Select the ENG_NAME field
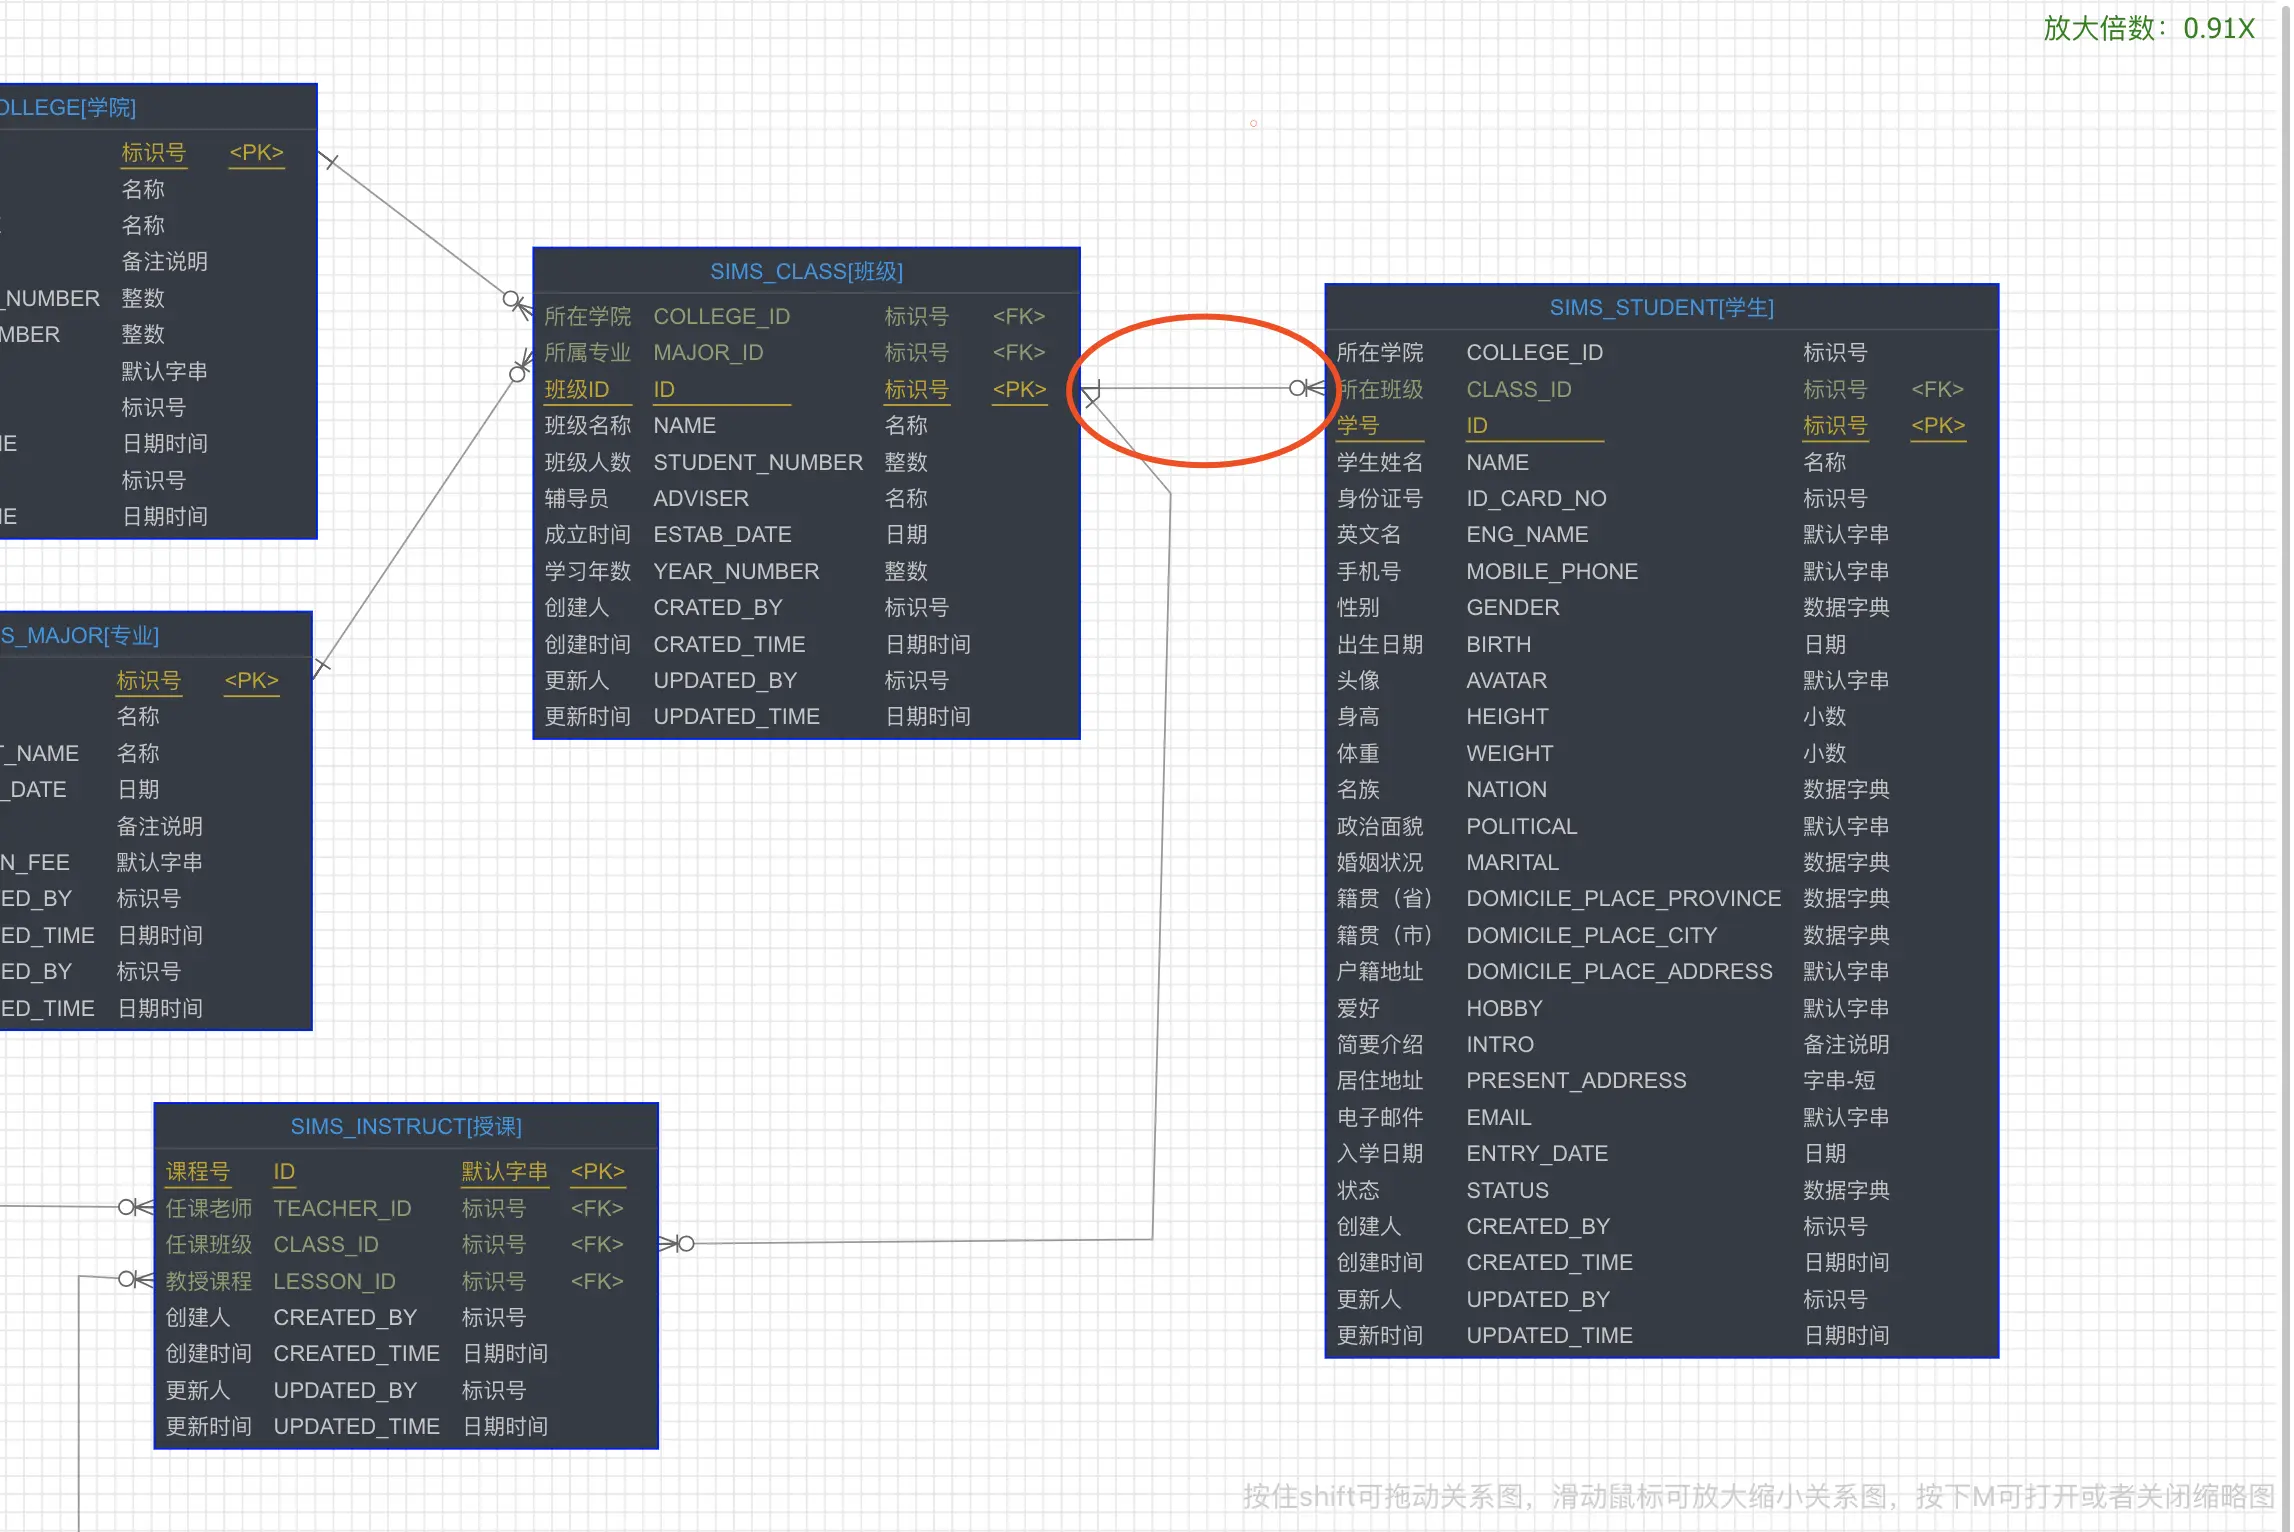2294x1532 pixels. click(x=1527, y=534)
